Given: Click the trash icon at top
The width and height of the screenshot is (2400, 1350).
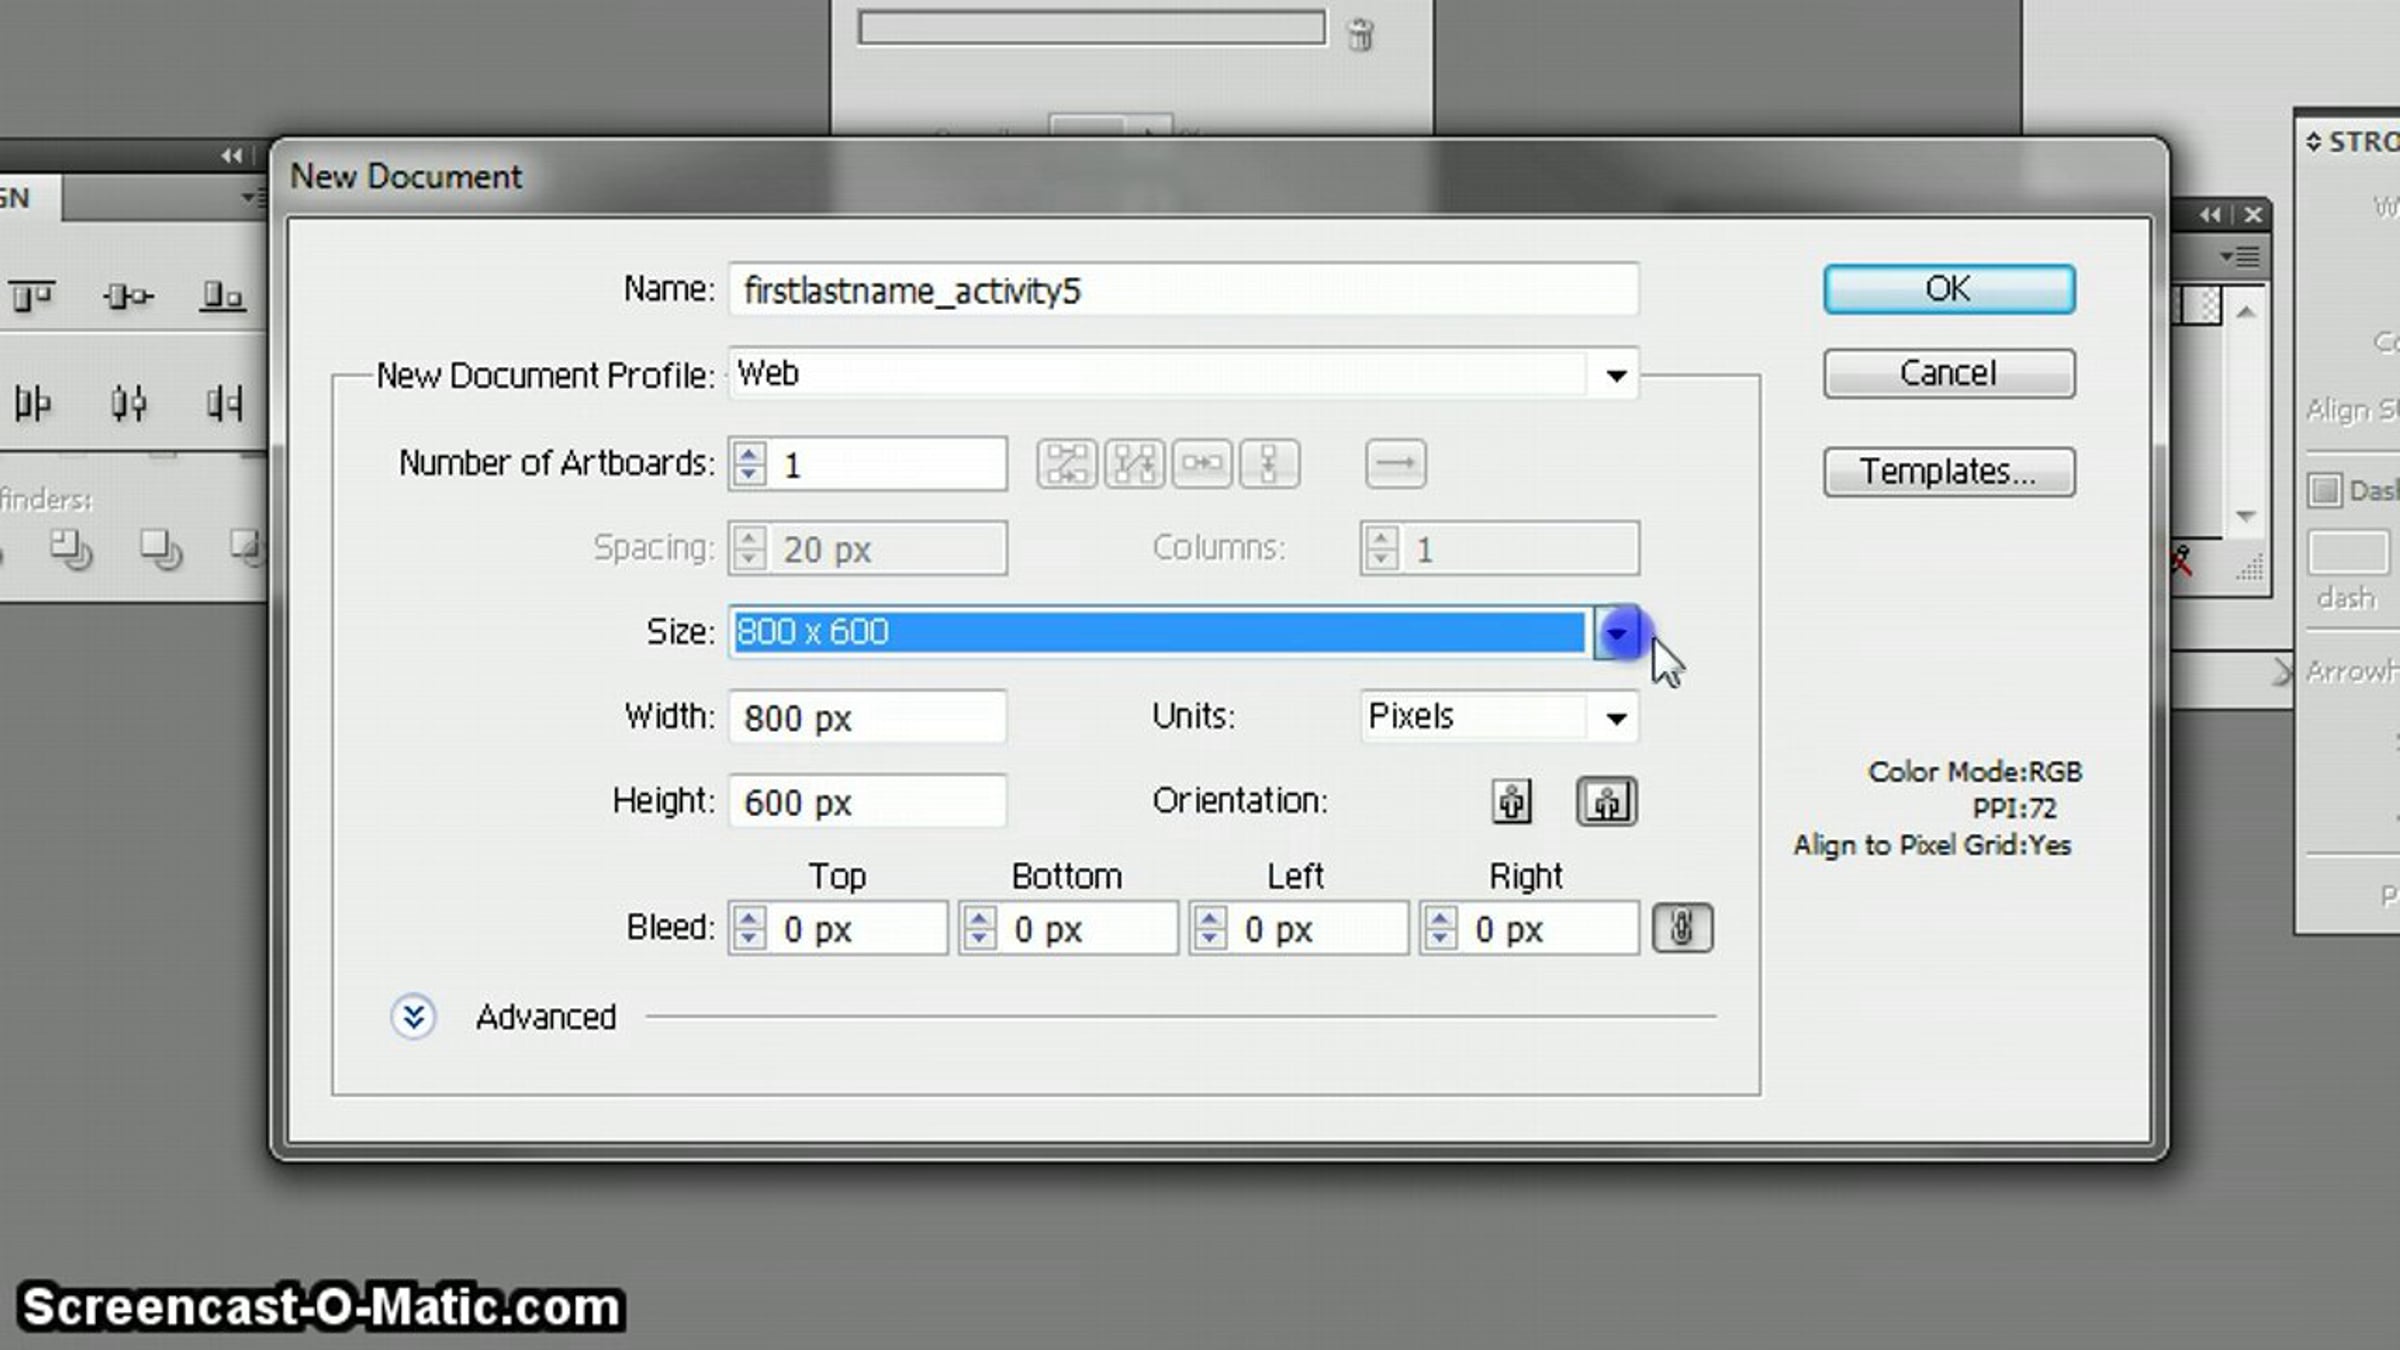Looking at the screenshot, I should point(1360,36).
